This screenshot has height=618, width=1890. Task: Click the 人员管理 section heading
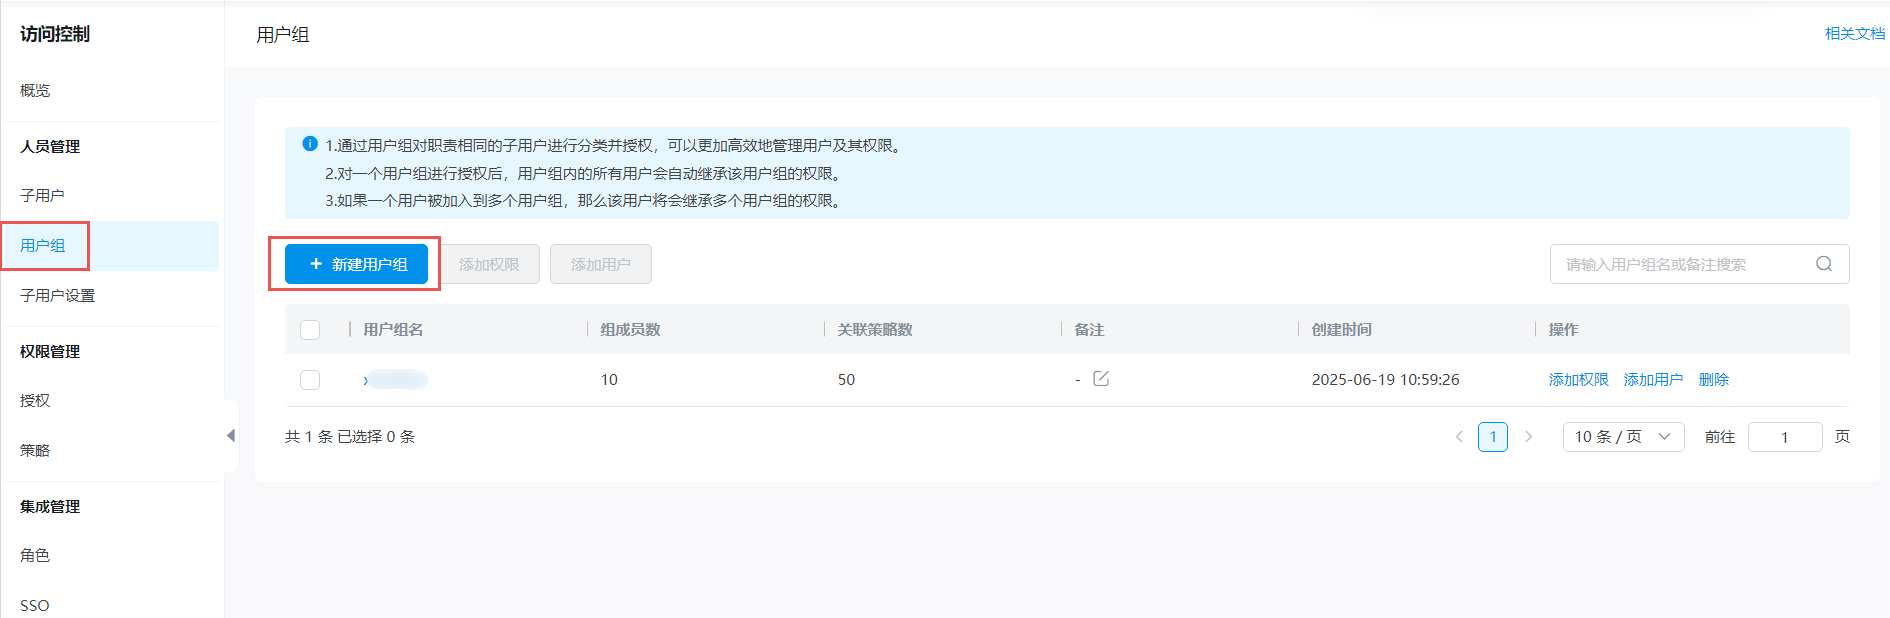pyautogui.click(x=50, y=146)
